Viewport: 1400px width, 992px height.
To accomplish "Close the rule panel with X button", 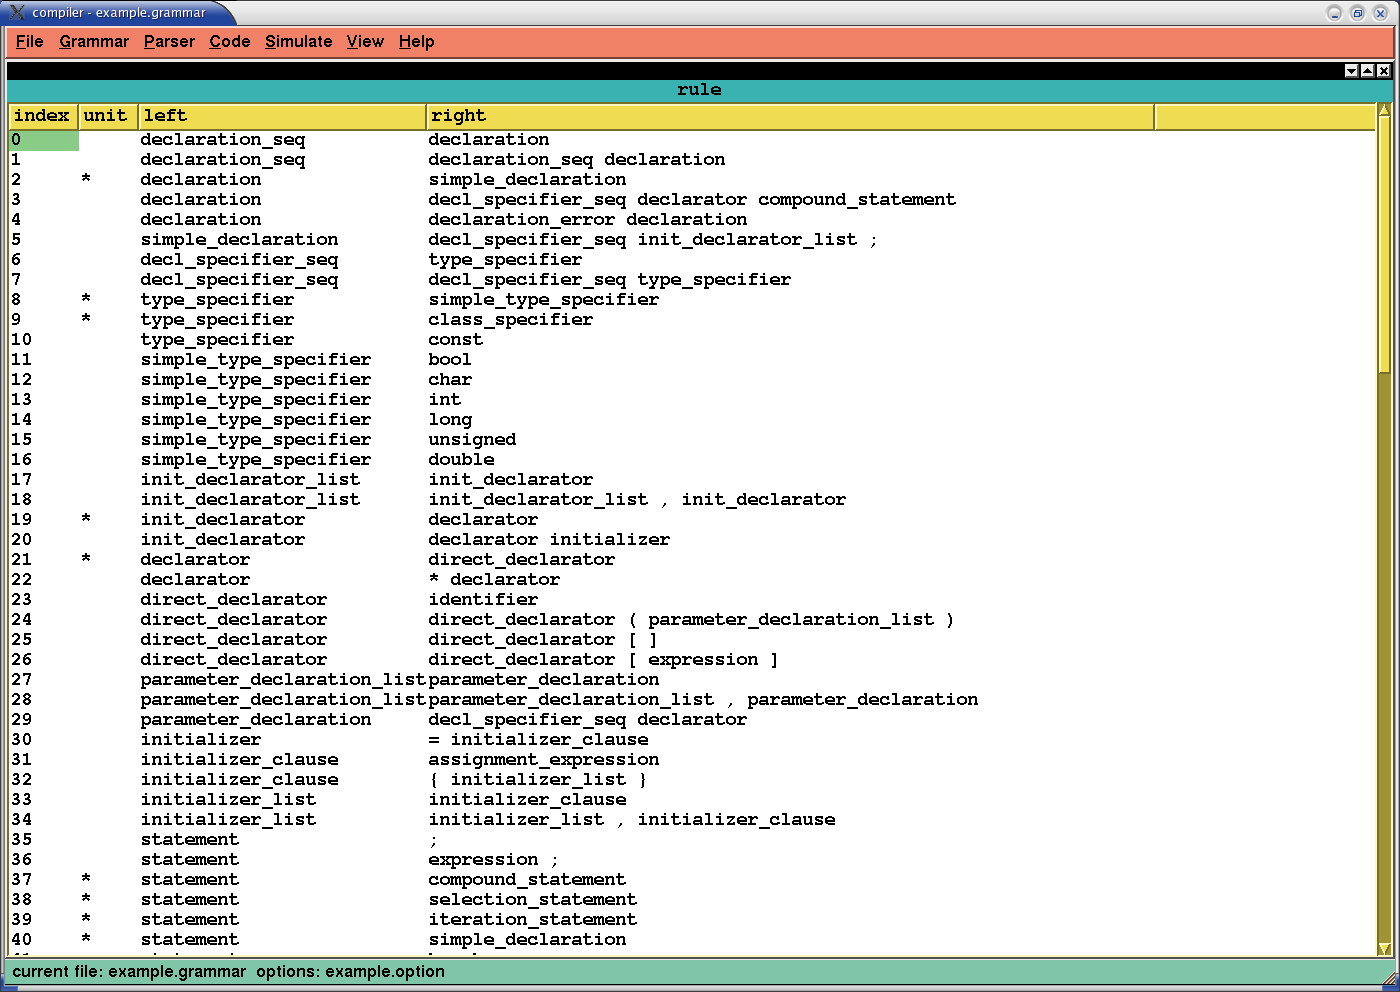I will 1383,71.
